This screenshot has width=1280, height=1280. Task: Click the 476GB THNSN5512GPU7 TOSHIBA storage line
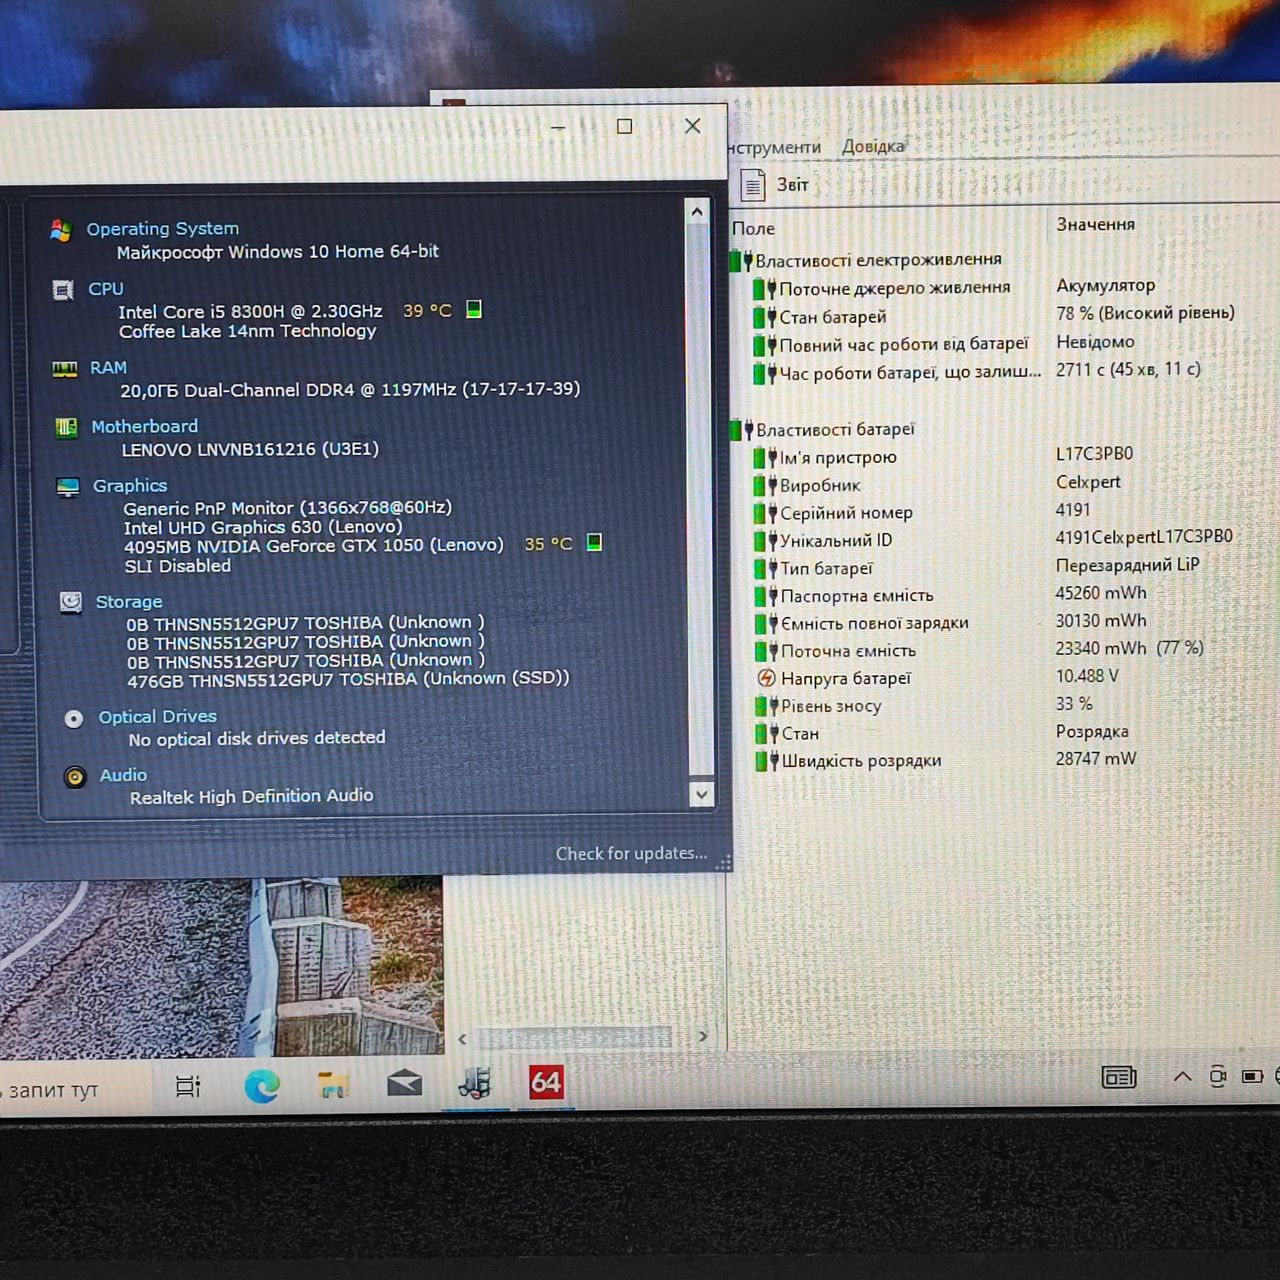click(348, 679)
